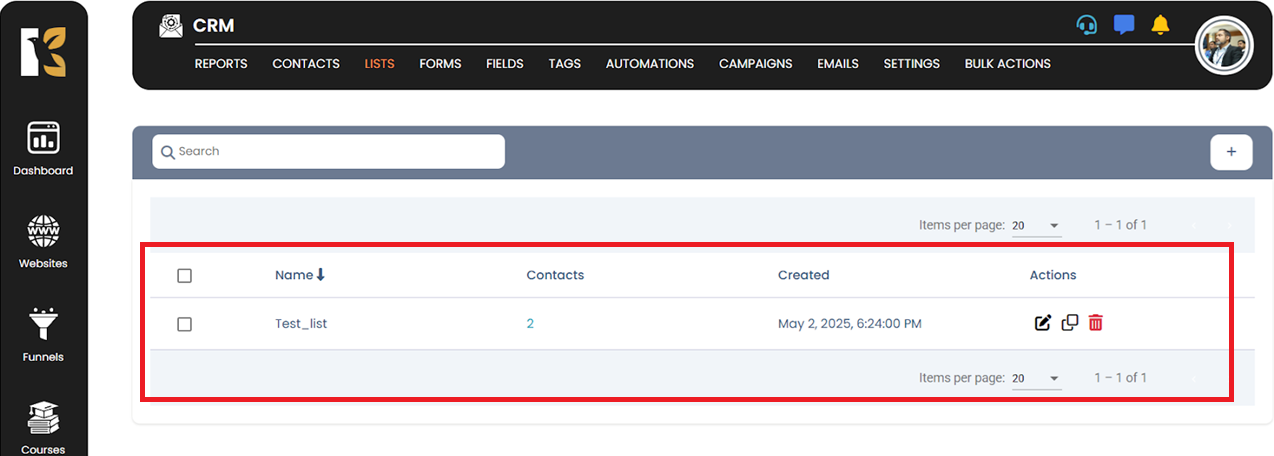This screenshot has height=456, width=1274.
Task: Open Websites from the sidebar
Action: point(43,242)
